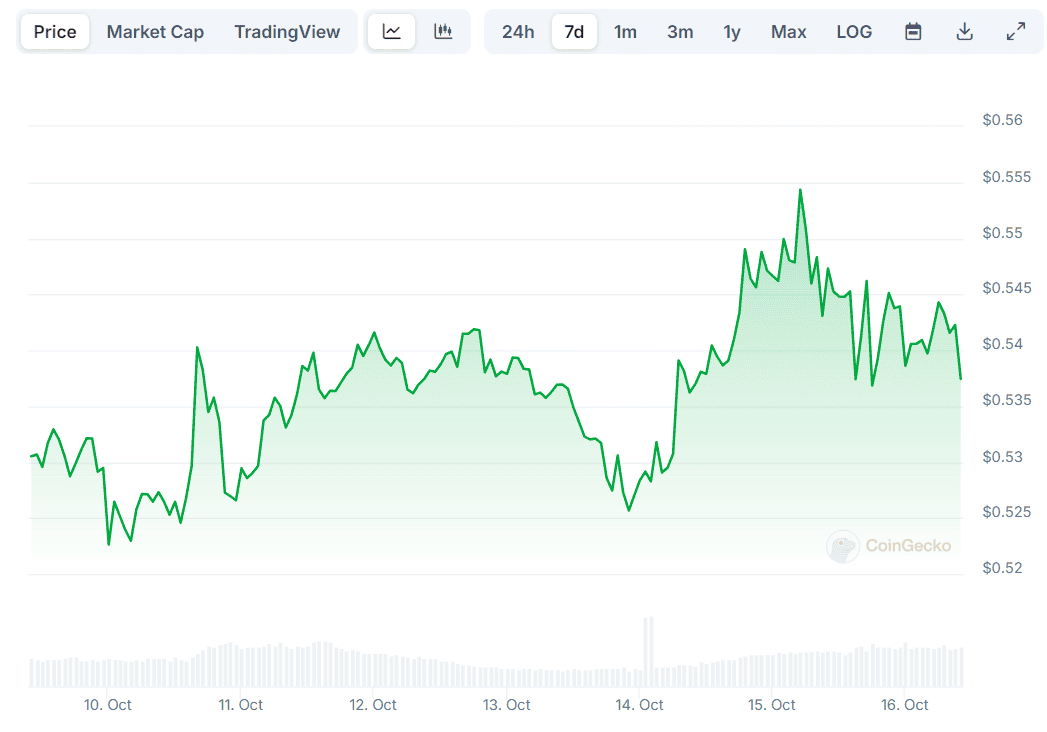Set the chart range to 1y

click(732, 31)
